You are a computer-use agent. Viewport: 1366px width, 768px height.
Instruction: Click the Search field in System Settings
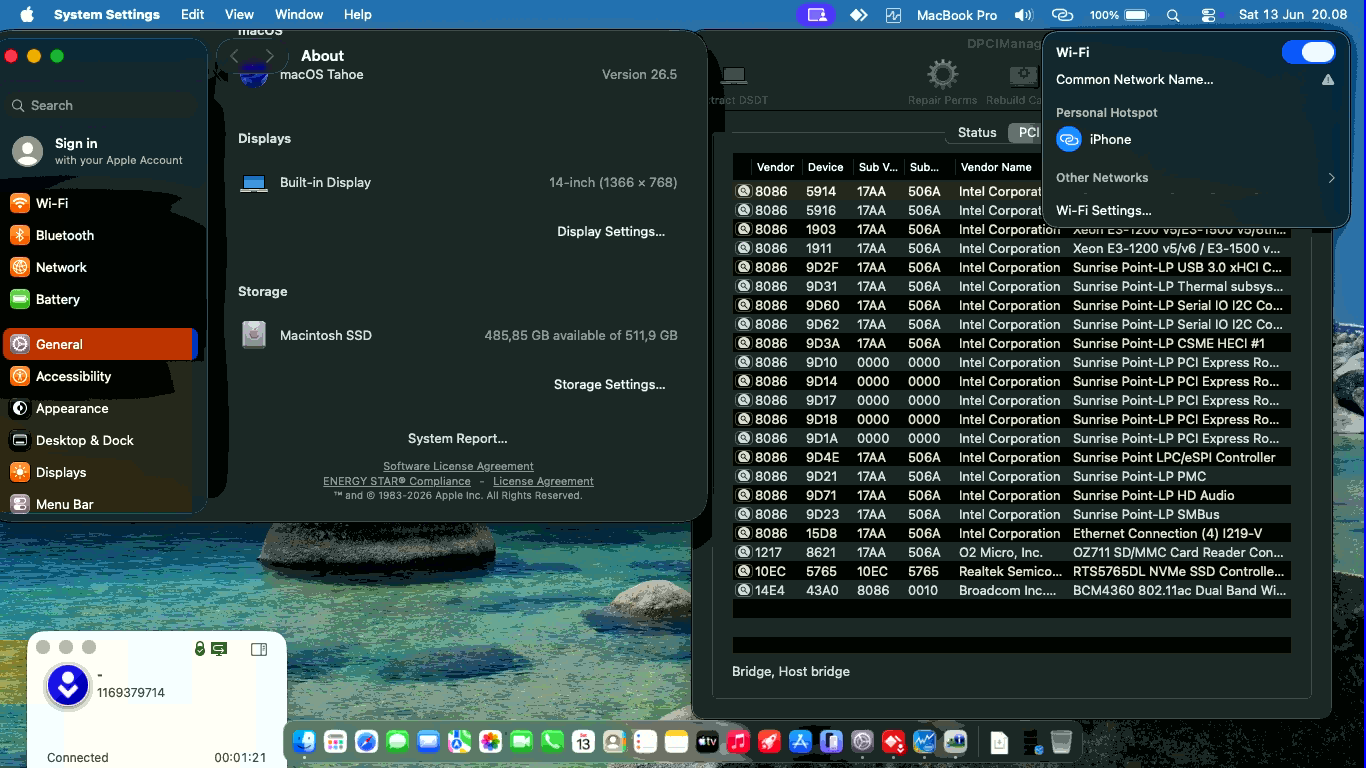point(100,105)
